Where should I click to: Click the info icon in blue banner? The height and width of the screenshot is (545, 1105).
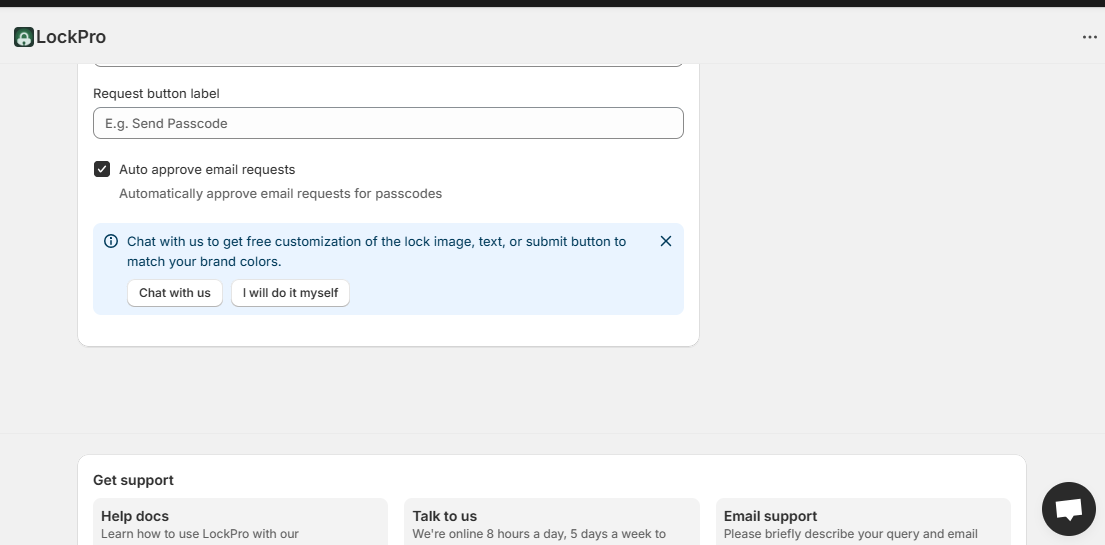point(111,241)
